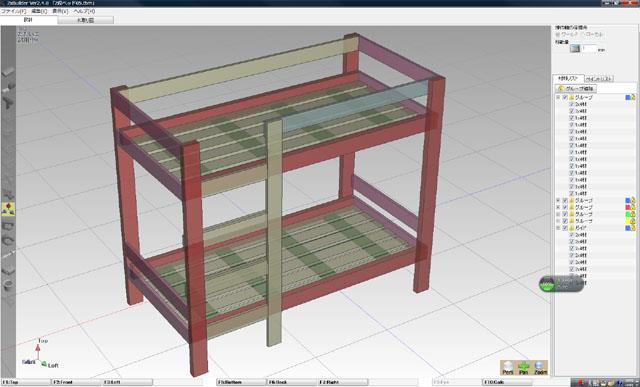Activate the green Pan arrow icon

tap(524, 367)
